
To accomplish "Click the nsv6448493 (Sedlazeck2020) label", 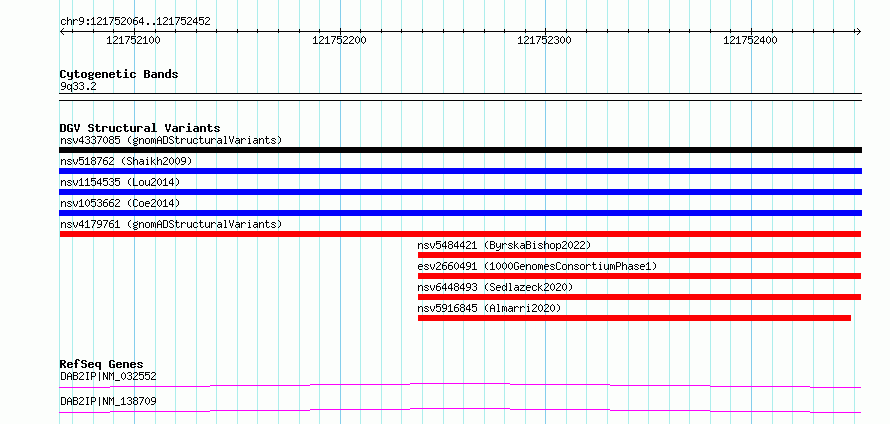I will click(495, 287).
